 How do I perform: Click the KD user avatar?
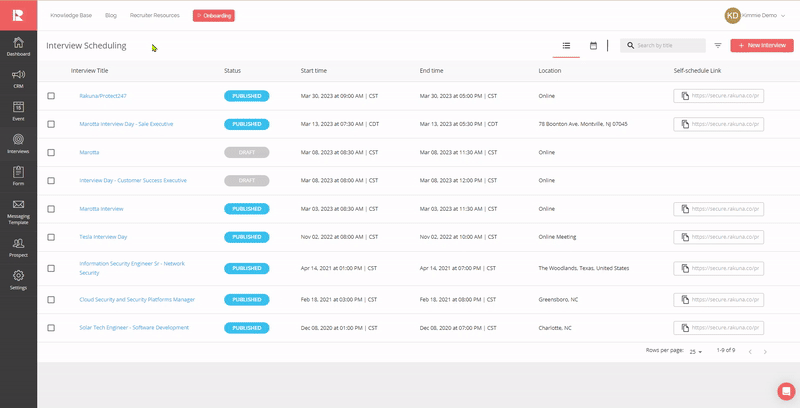[733, 15]
